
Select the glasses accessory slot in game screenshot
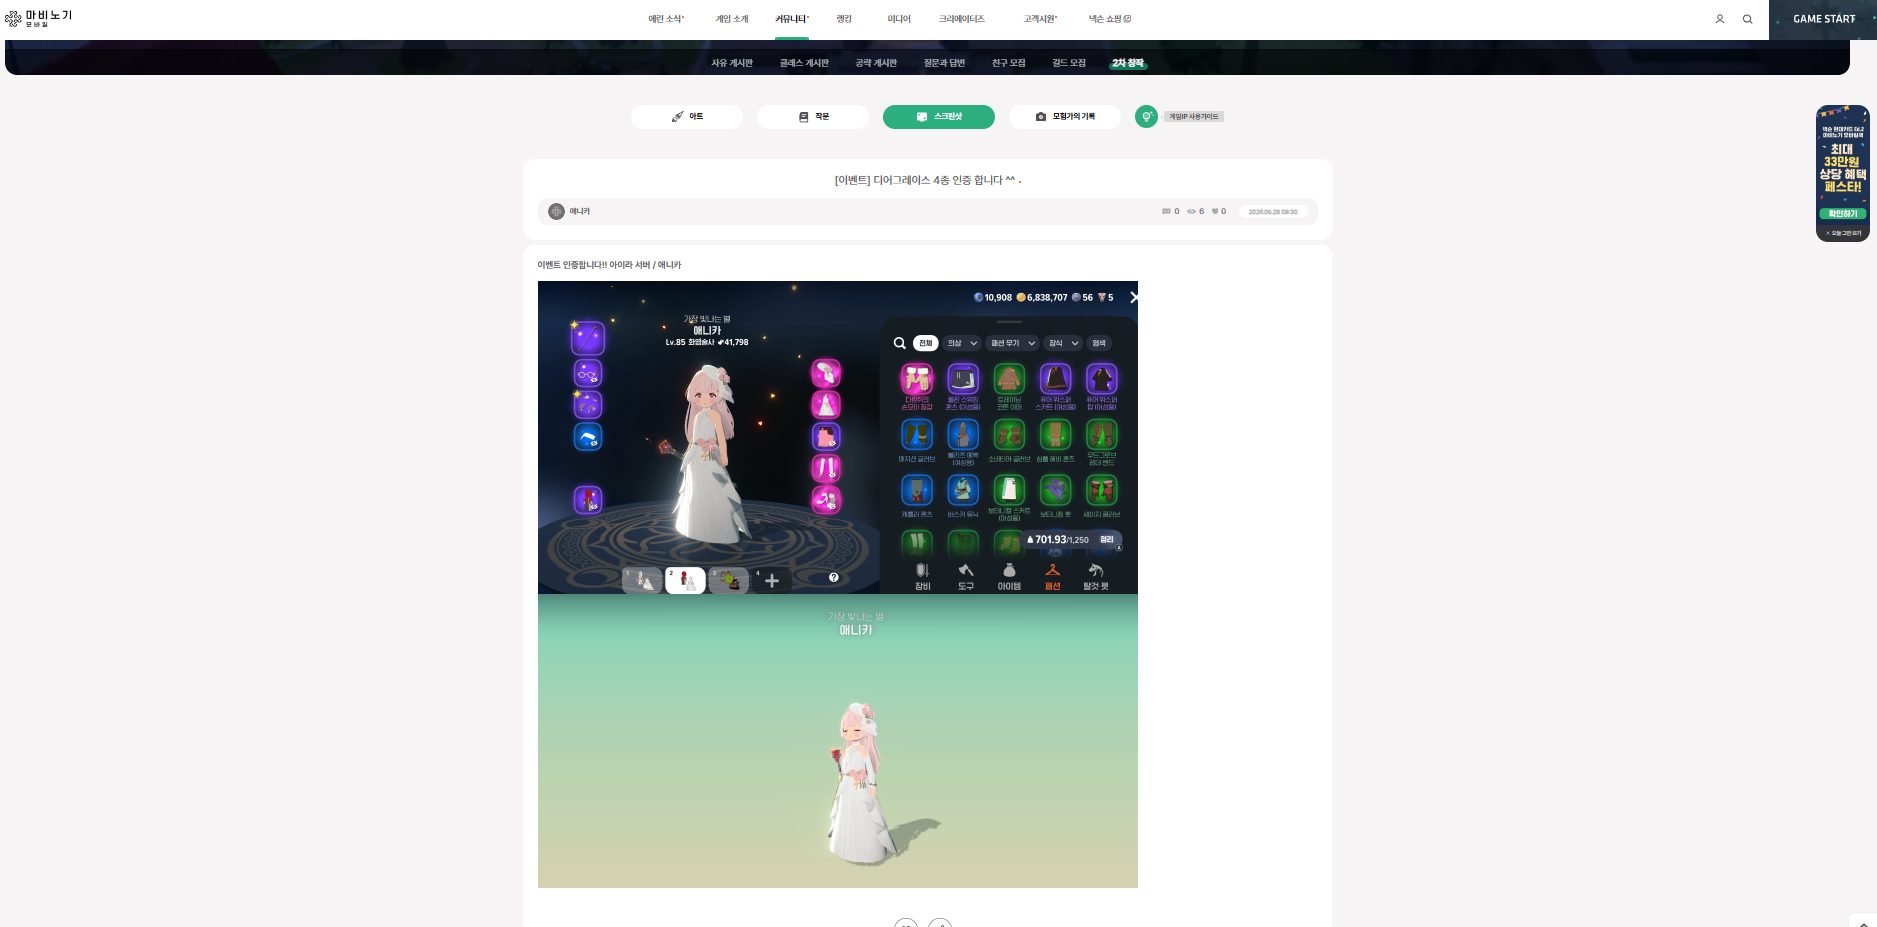(x=588, y=373)
